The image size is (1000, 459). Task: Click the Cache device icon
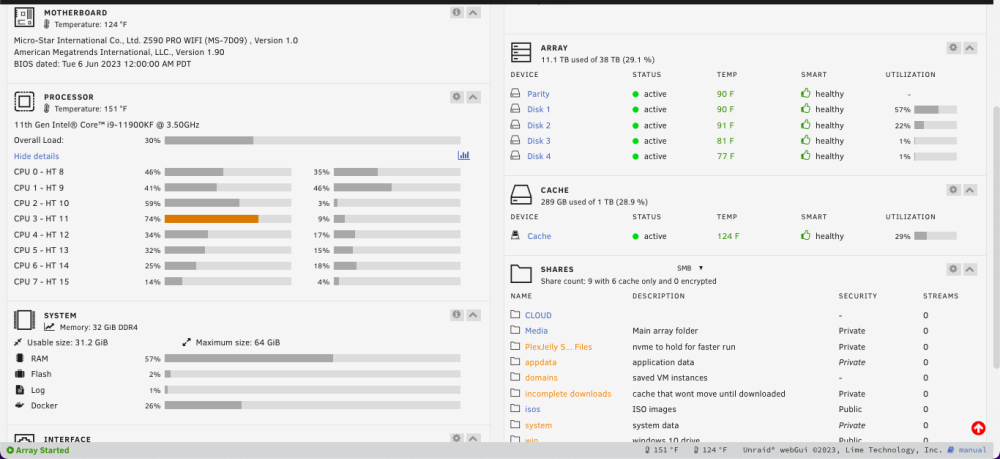(515, 235)
